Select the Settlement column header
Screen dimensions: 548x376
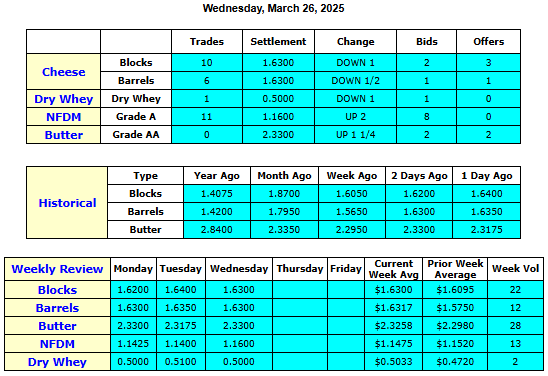[278, 42]
